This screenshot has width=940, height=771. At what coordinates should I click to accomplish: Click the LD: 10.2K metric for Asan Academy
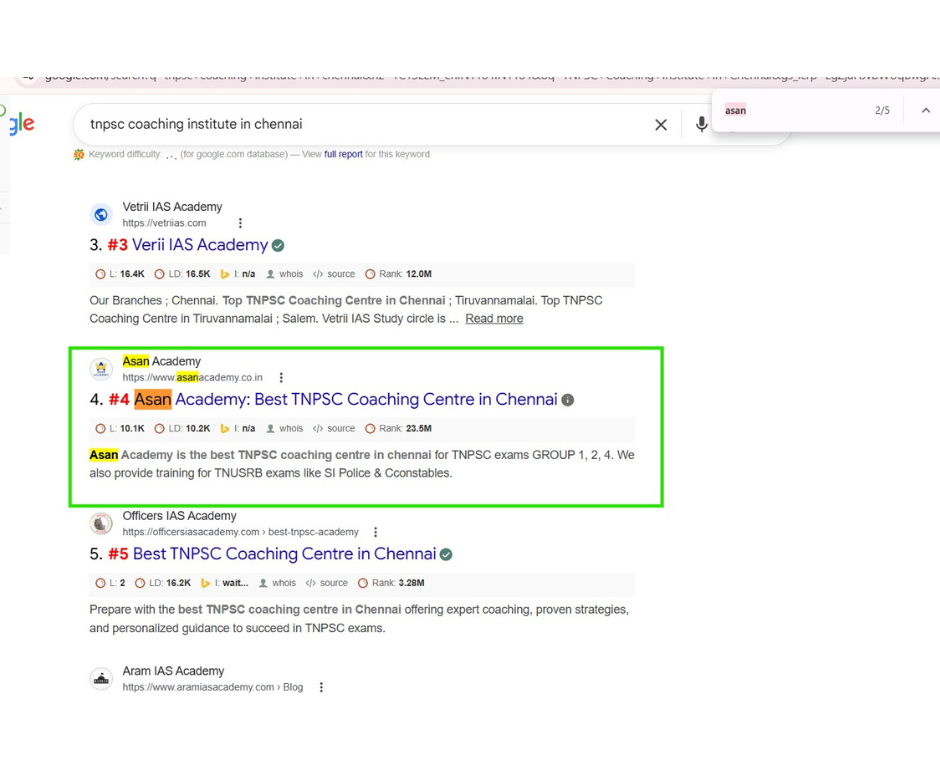coord(182,429)
